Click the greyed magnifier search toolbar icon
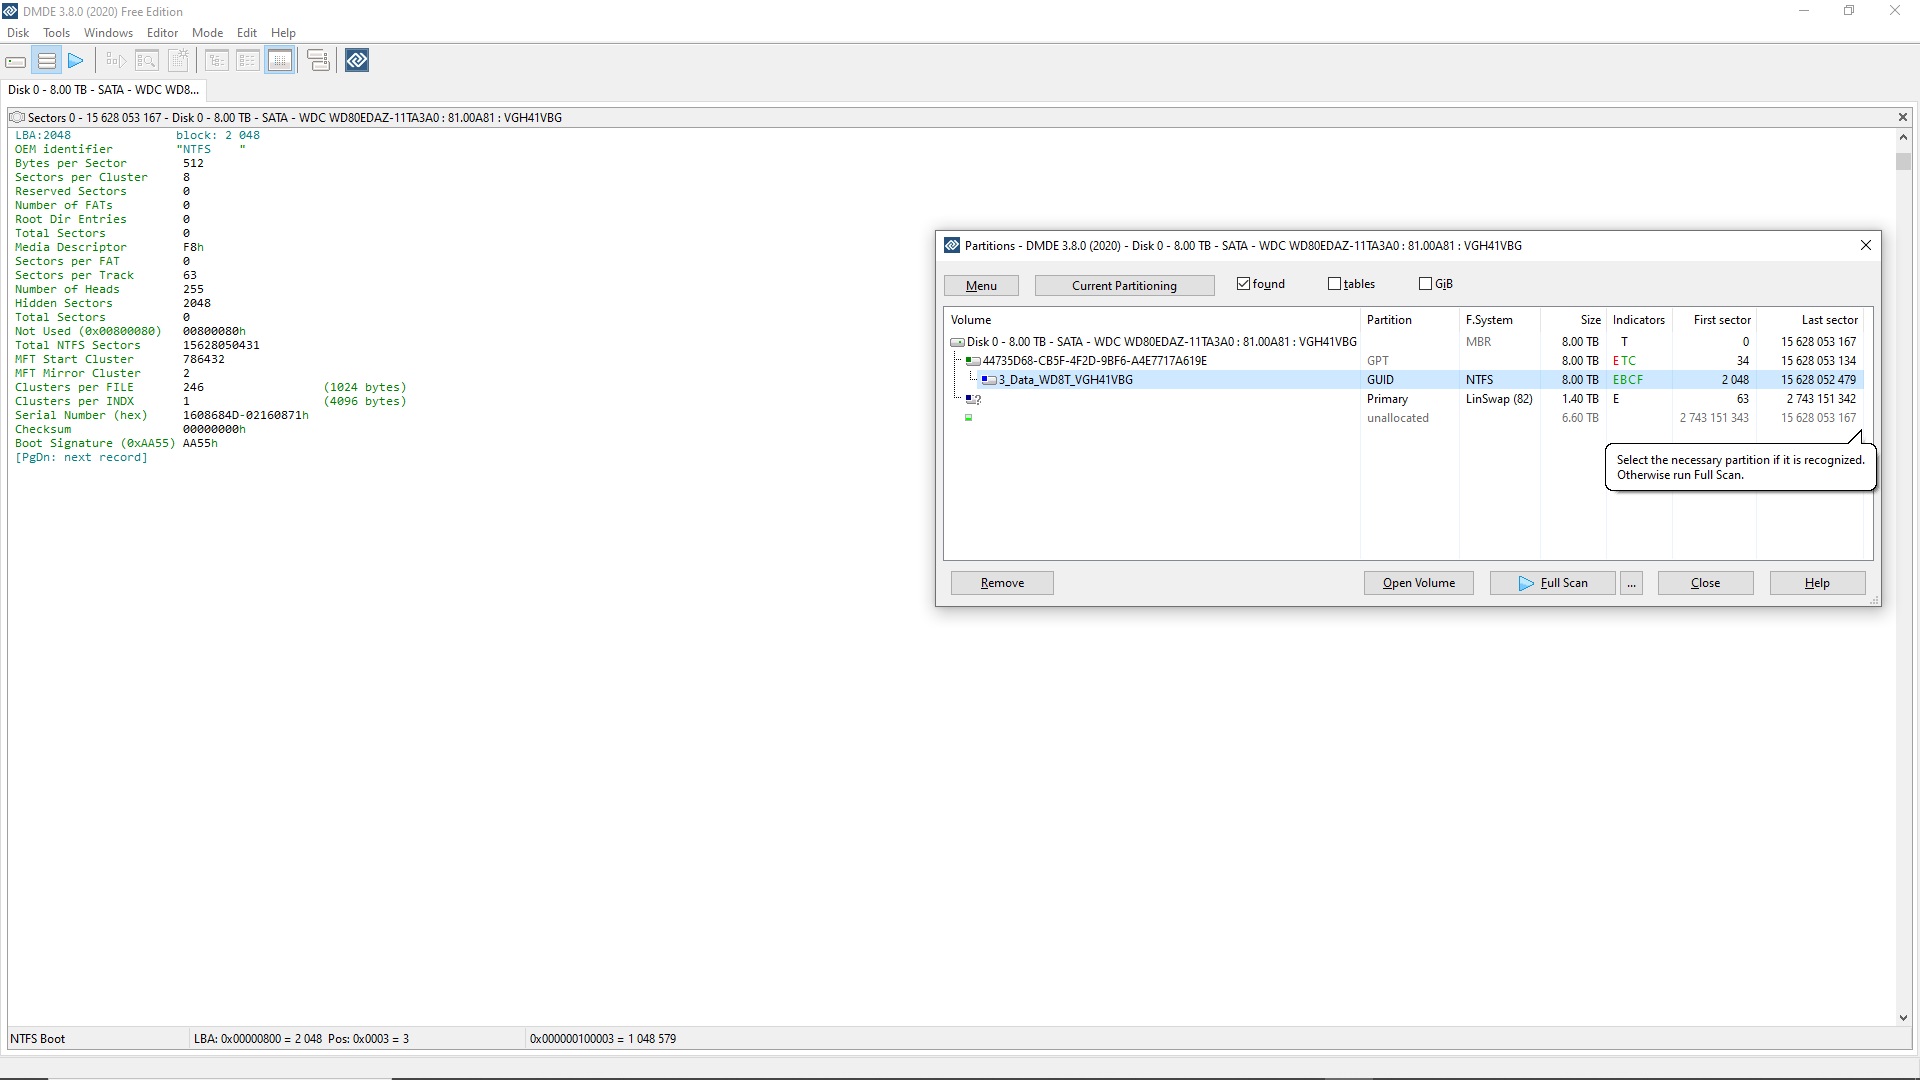The width and height of the screenshot is (1920, 1080). 147,61
